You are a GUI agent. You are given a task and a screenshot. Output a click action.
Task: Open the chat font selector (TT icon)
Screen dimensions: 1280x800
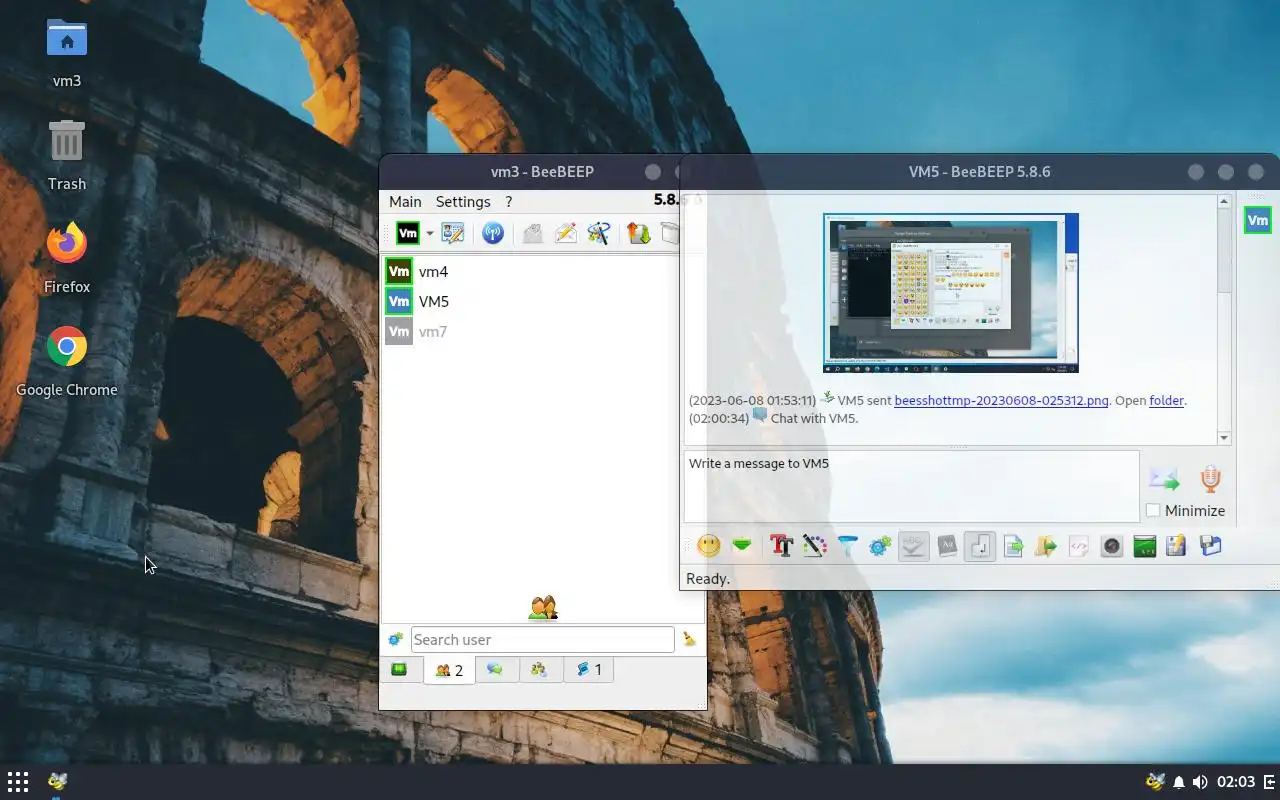point(782,546)
